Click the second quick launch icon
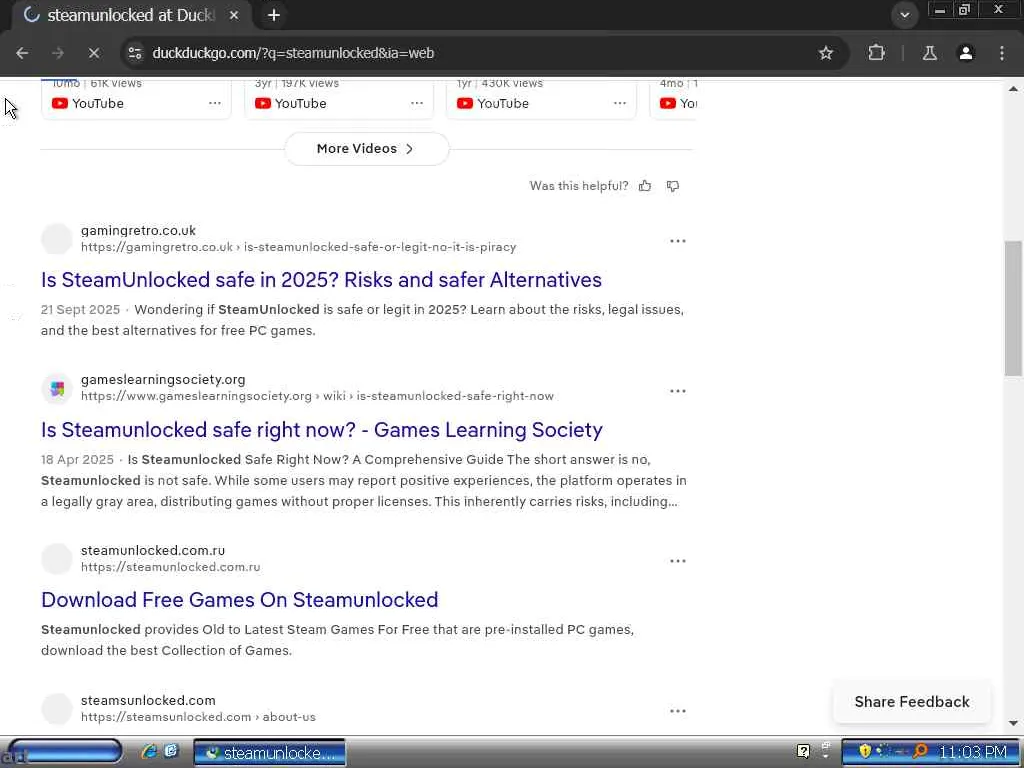 point(171,750)
